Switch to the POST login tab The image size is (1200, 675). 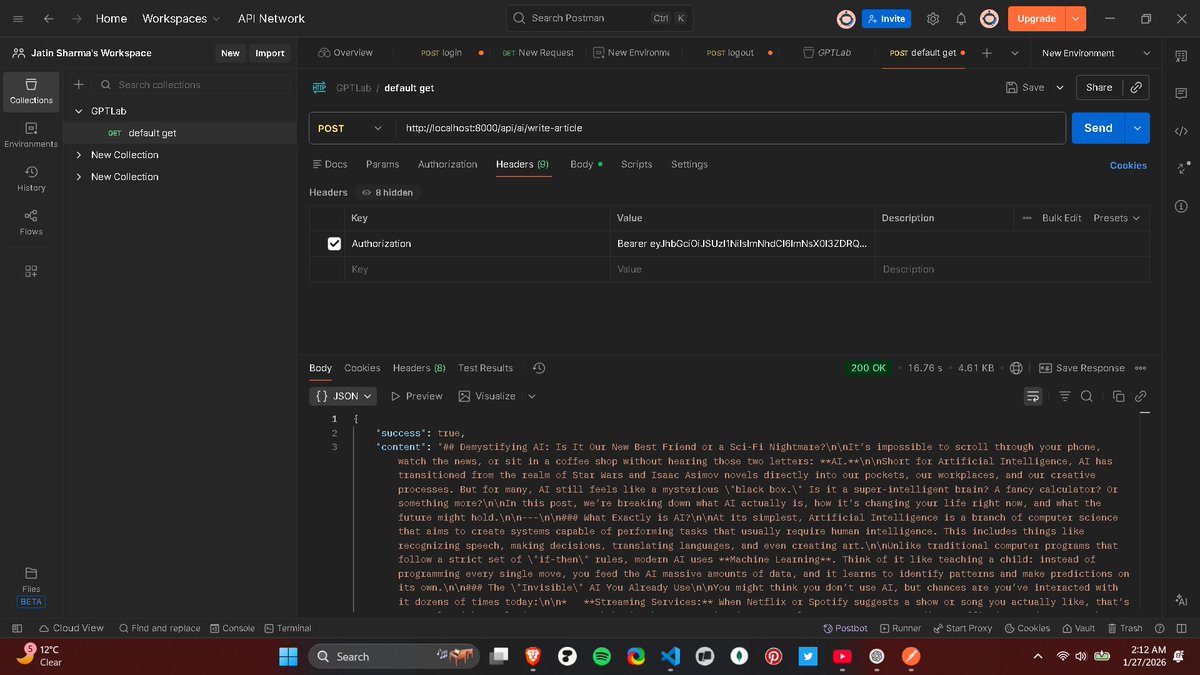(x=451, y=53)
